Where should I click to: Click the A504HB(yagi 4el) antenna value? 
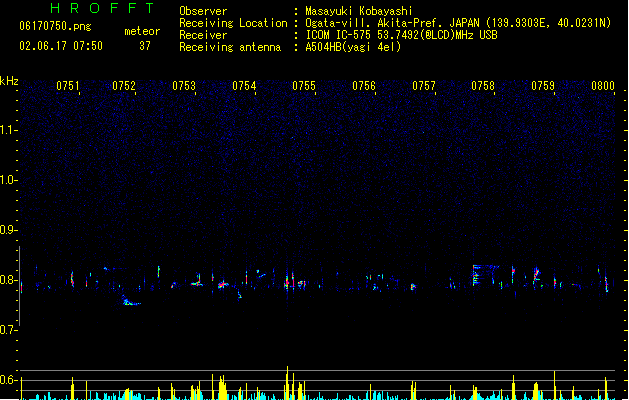click(x=353, y=47)
